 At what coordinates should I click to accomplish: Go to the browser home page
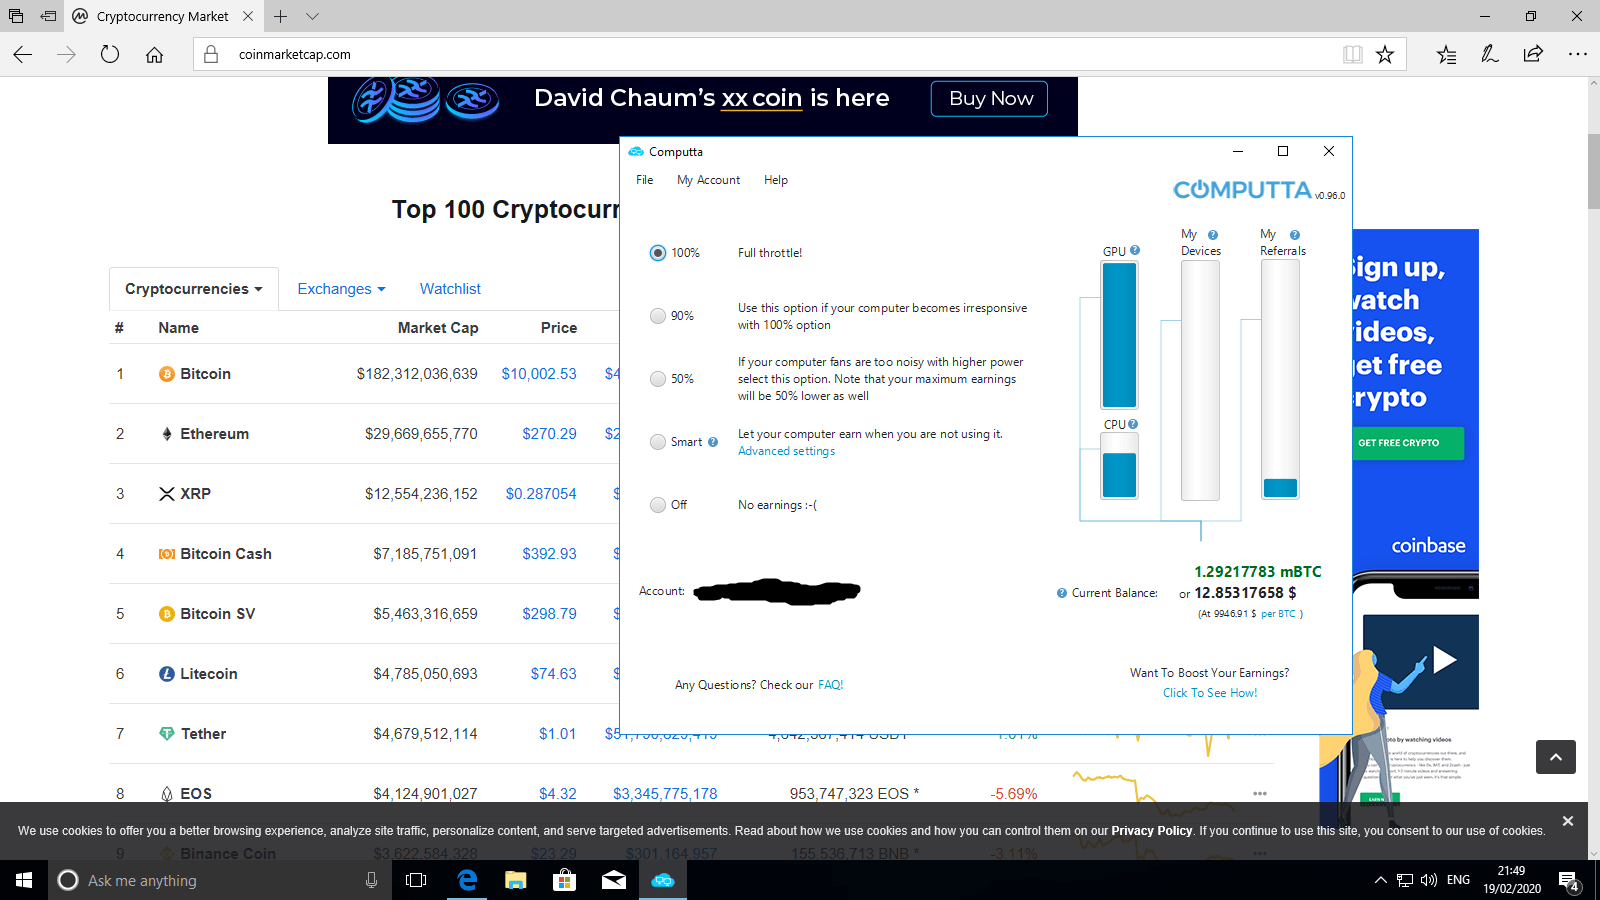click(154, 54)
